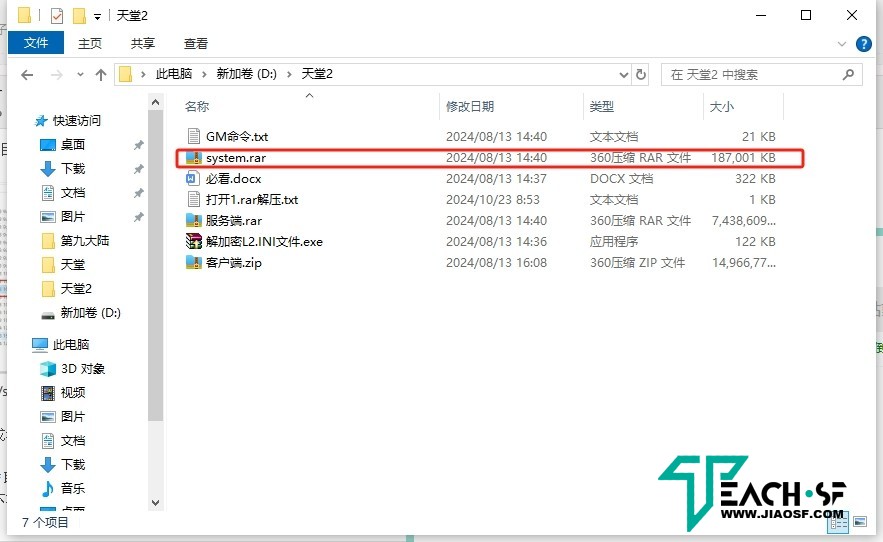Sort by 类型 column header

tap(601, 106)
